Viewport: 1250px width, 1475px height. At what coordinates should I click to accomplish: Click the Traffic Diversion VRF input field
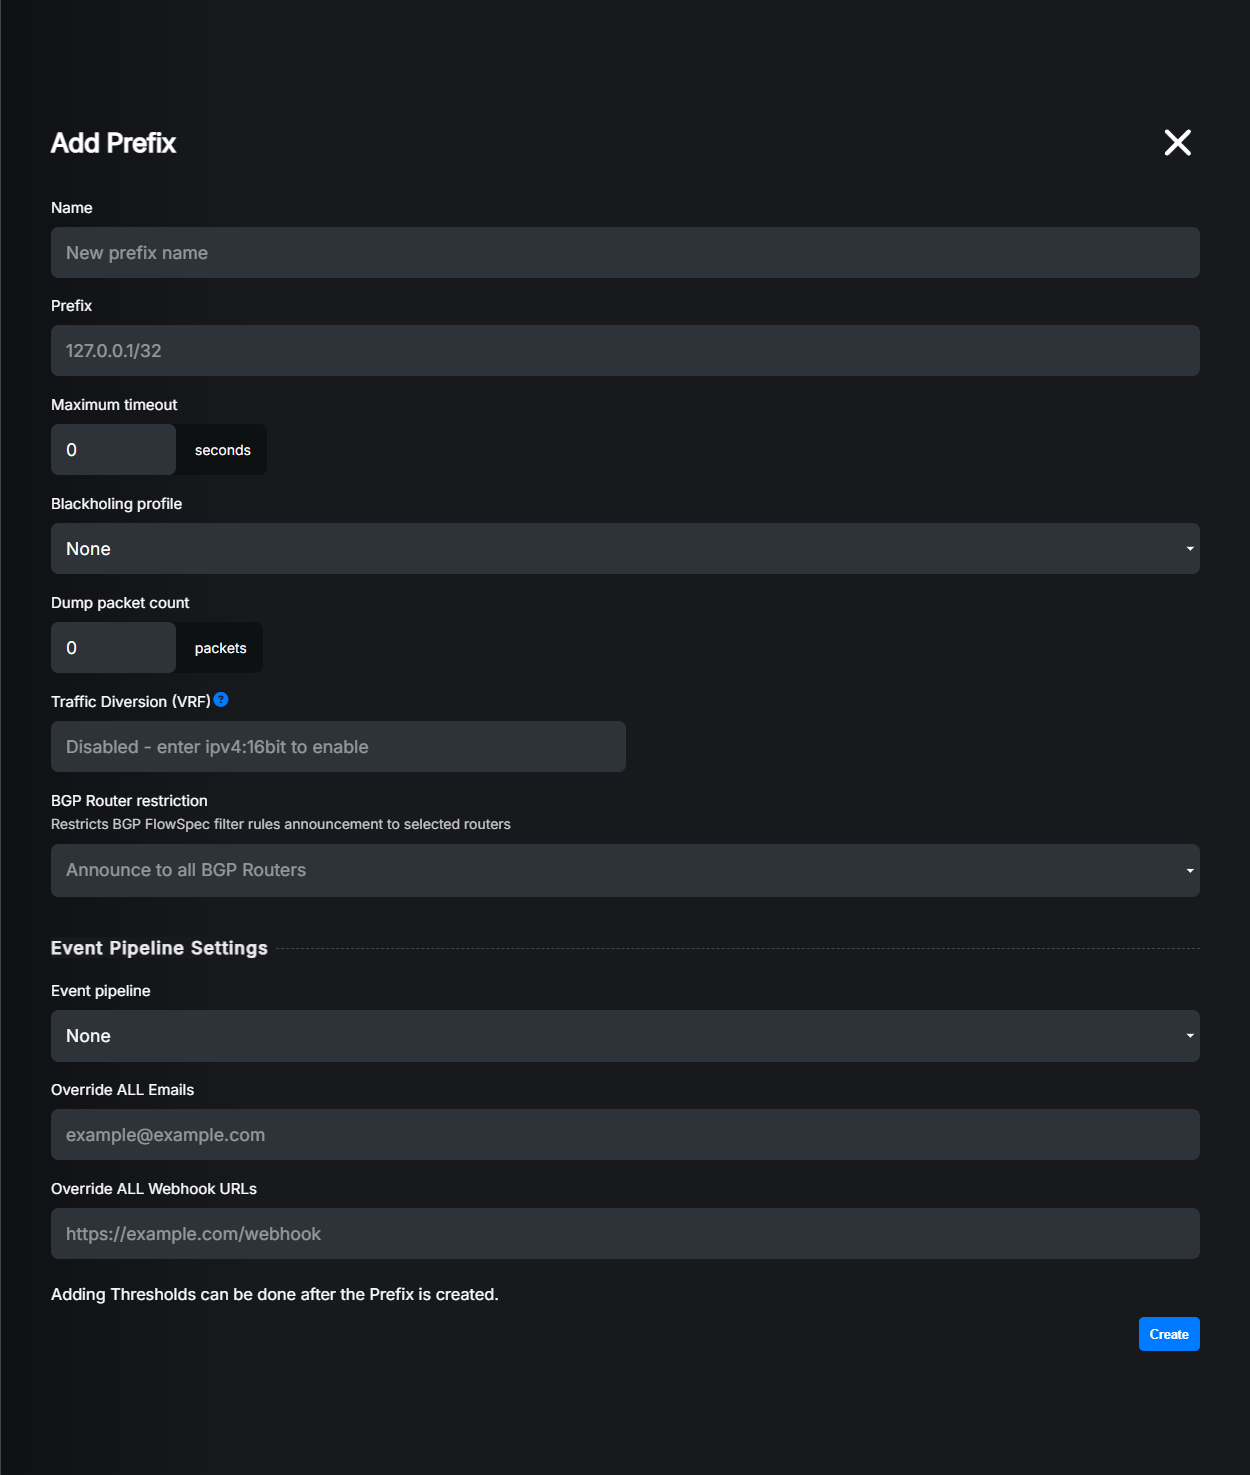point(338,746)
